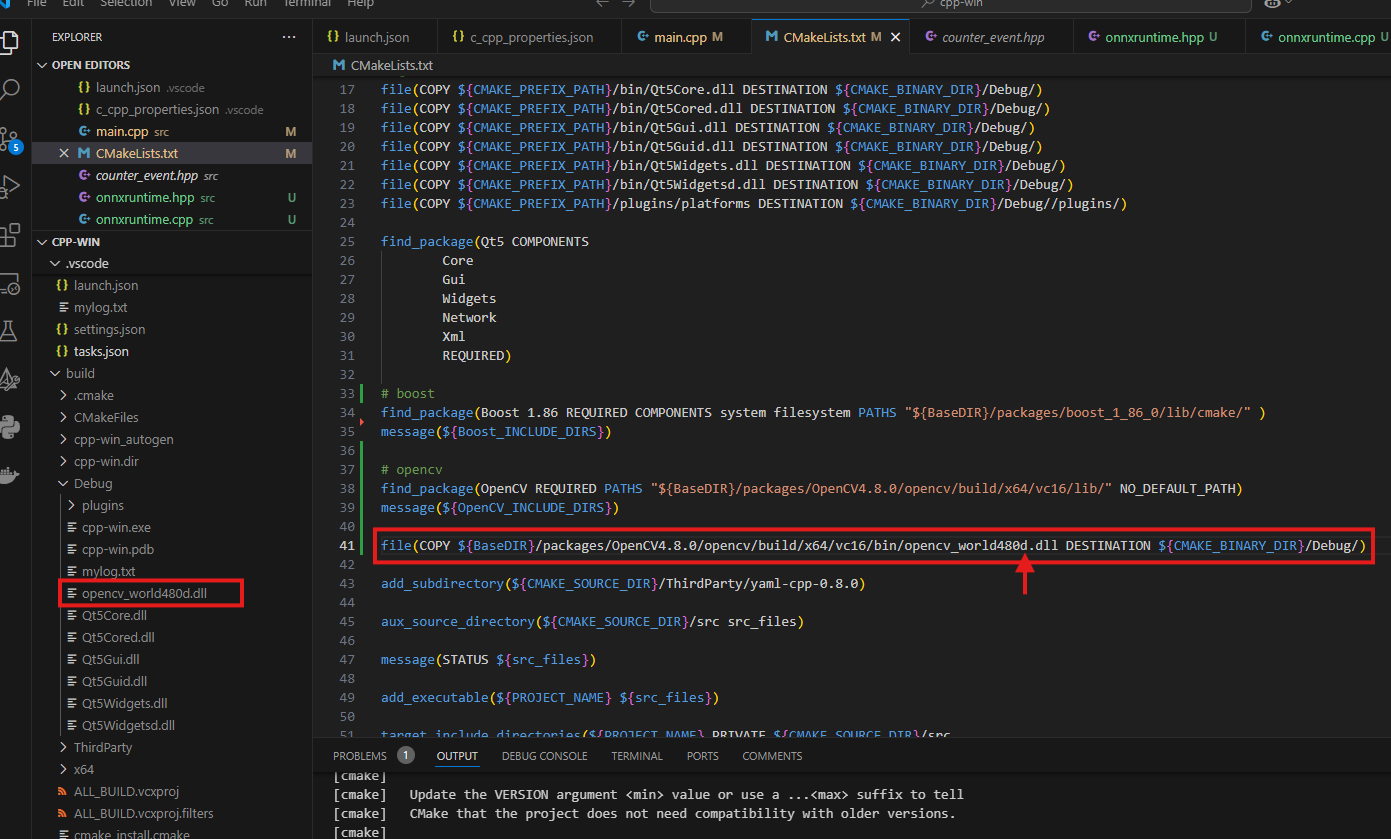Open the COMMENTS panel tab

[772, 756]
